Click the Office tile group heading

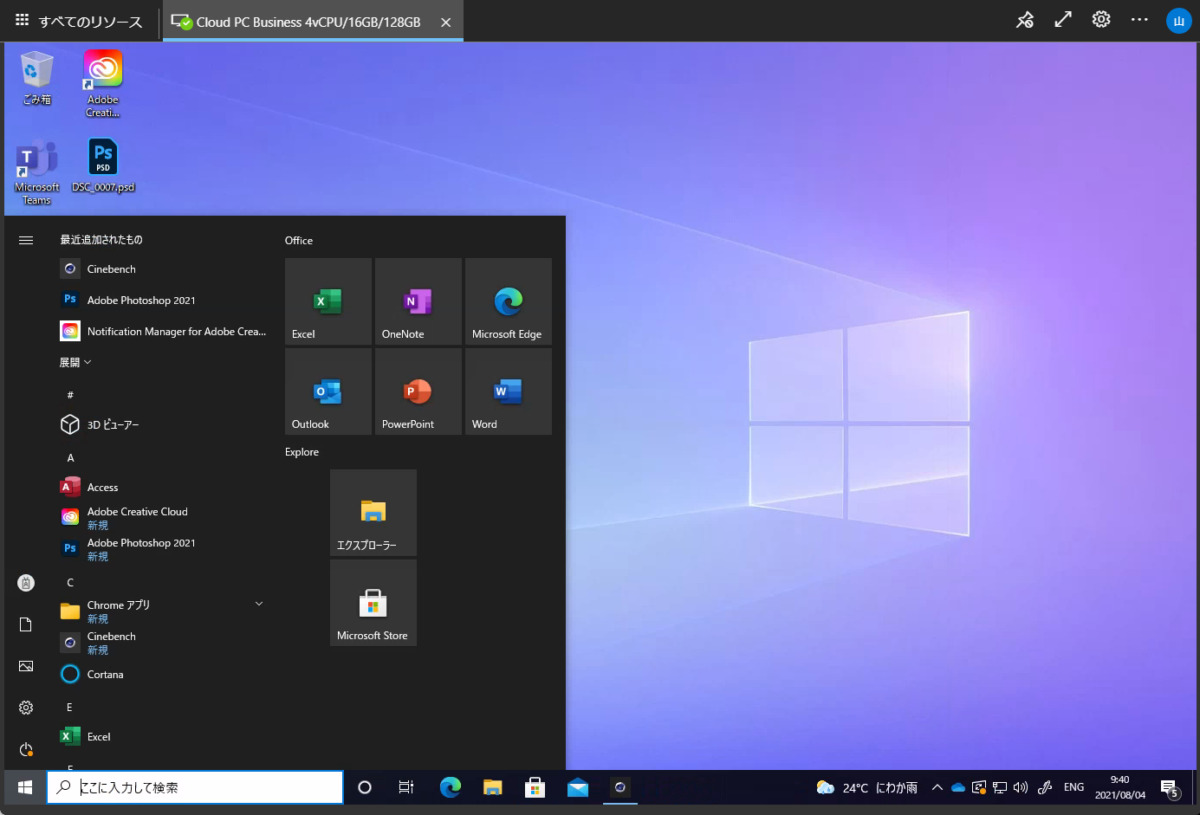(299, 240)
